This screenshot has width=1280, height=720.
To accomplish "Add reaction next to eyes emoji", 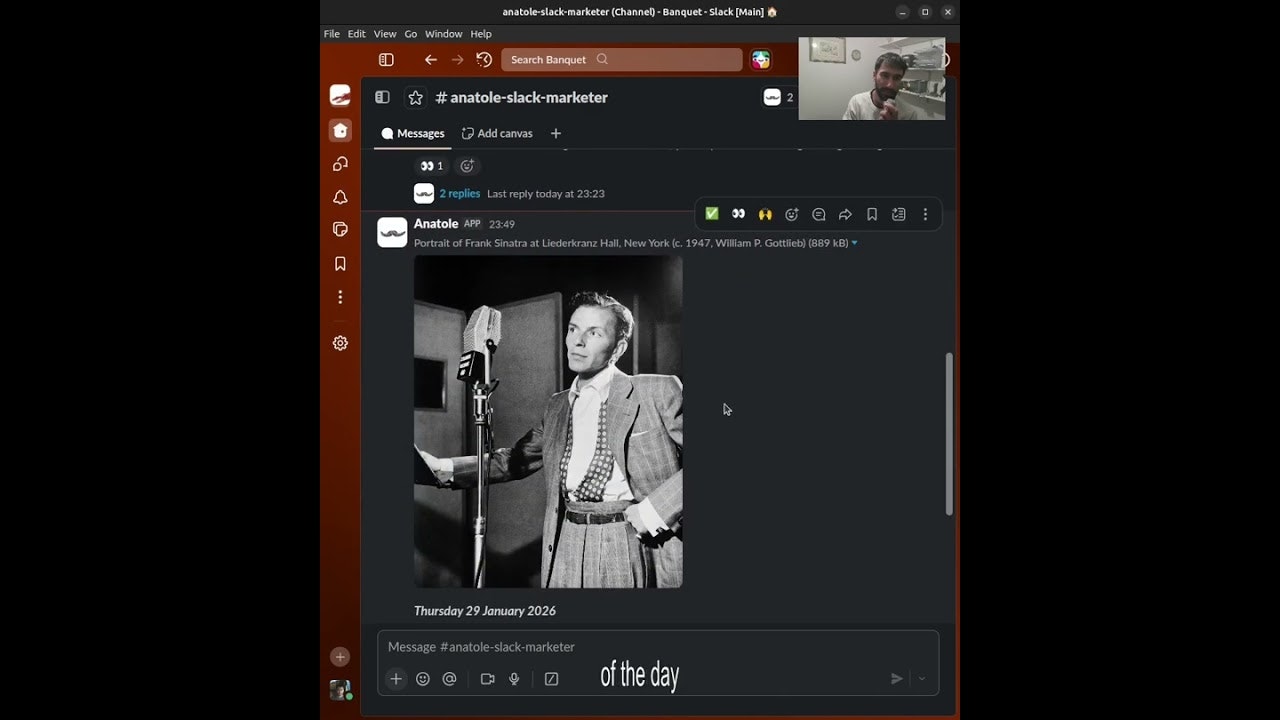I will (467, 166).
